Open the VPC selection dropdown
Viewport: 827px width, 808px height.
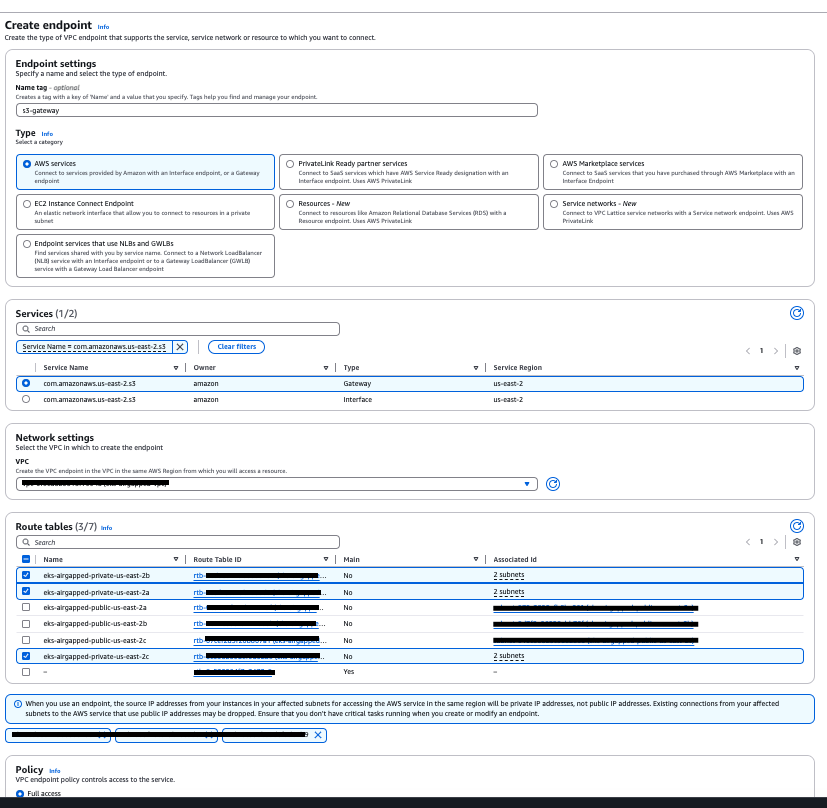(527, 484)
